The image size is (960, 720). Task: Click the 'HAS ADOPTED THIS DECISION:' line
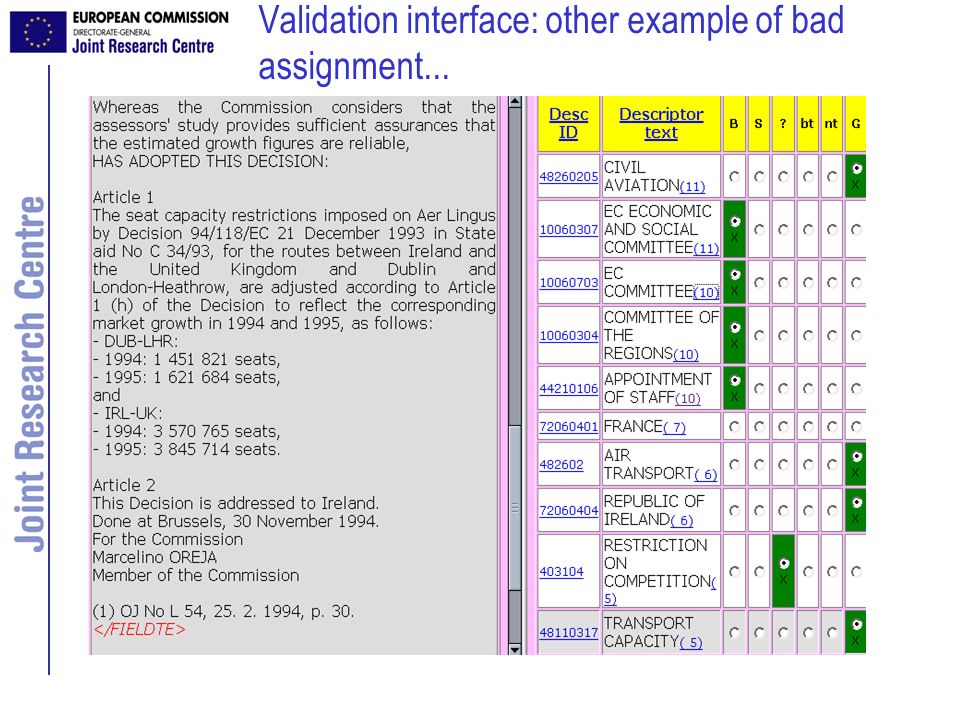pos(211,162)
